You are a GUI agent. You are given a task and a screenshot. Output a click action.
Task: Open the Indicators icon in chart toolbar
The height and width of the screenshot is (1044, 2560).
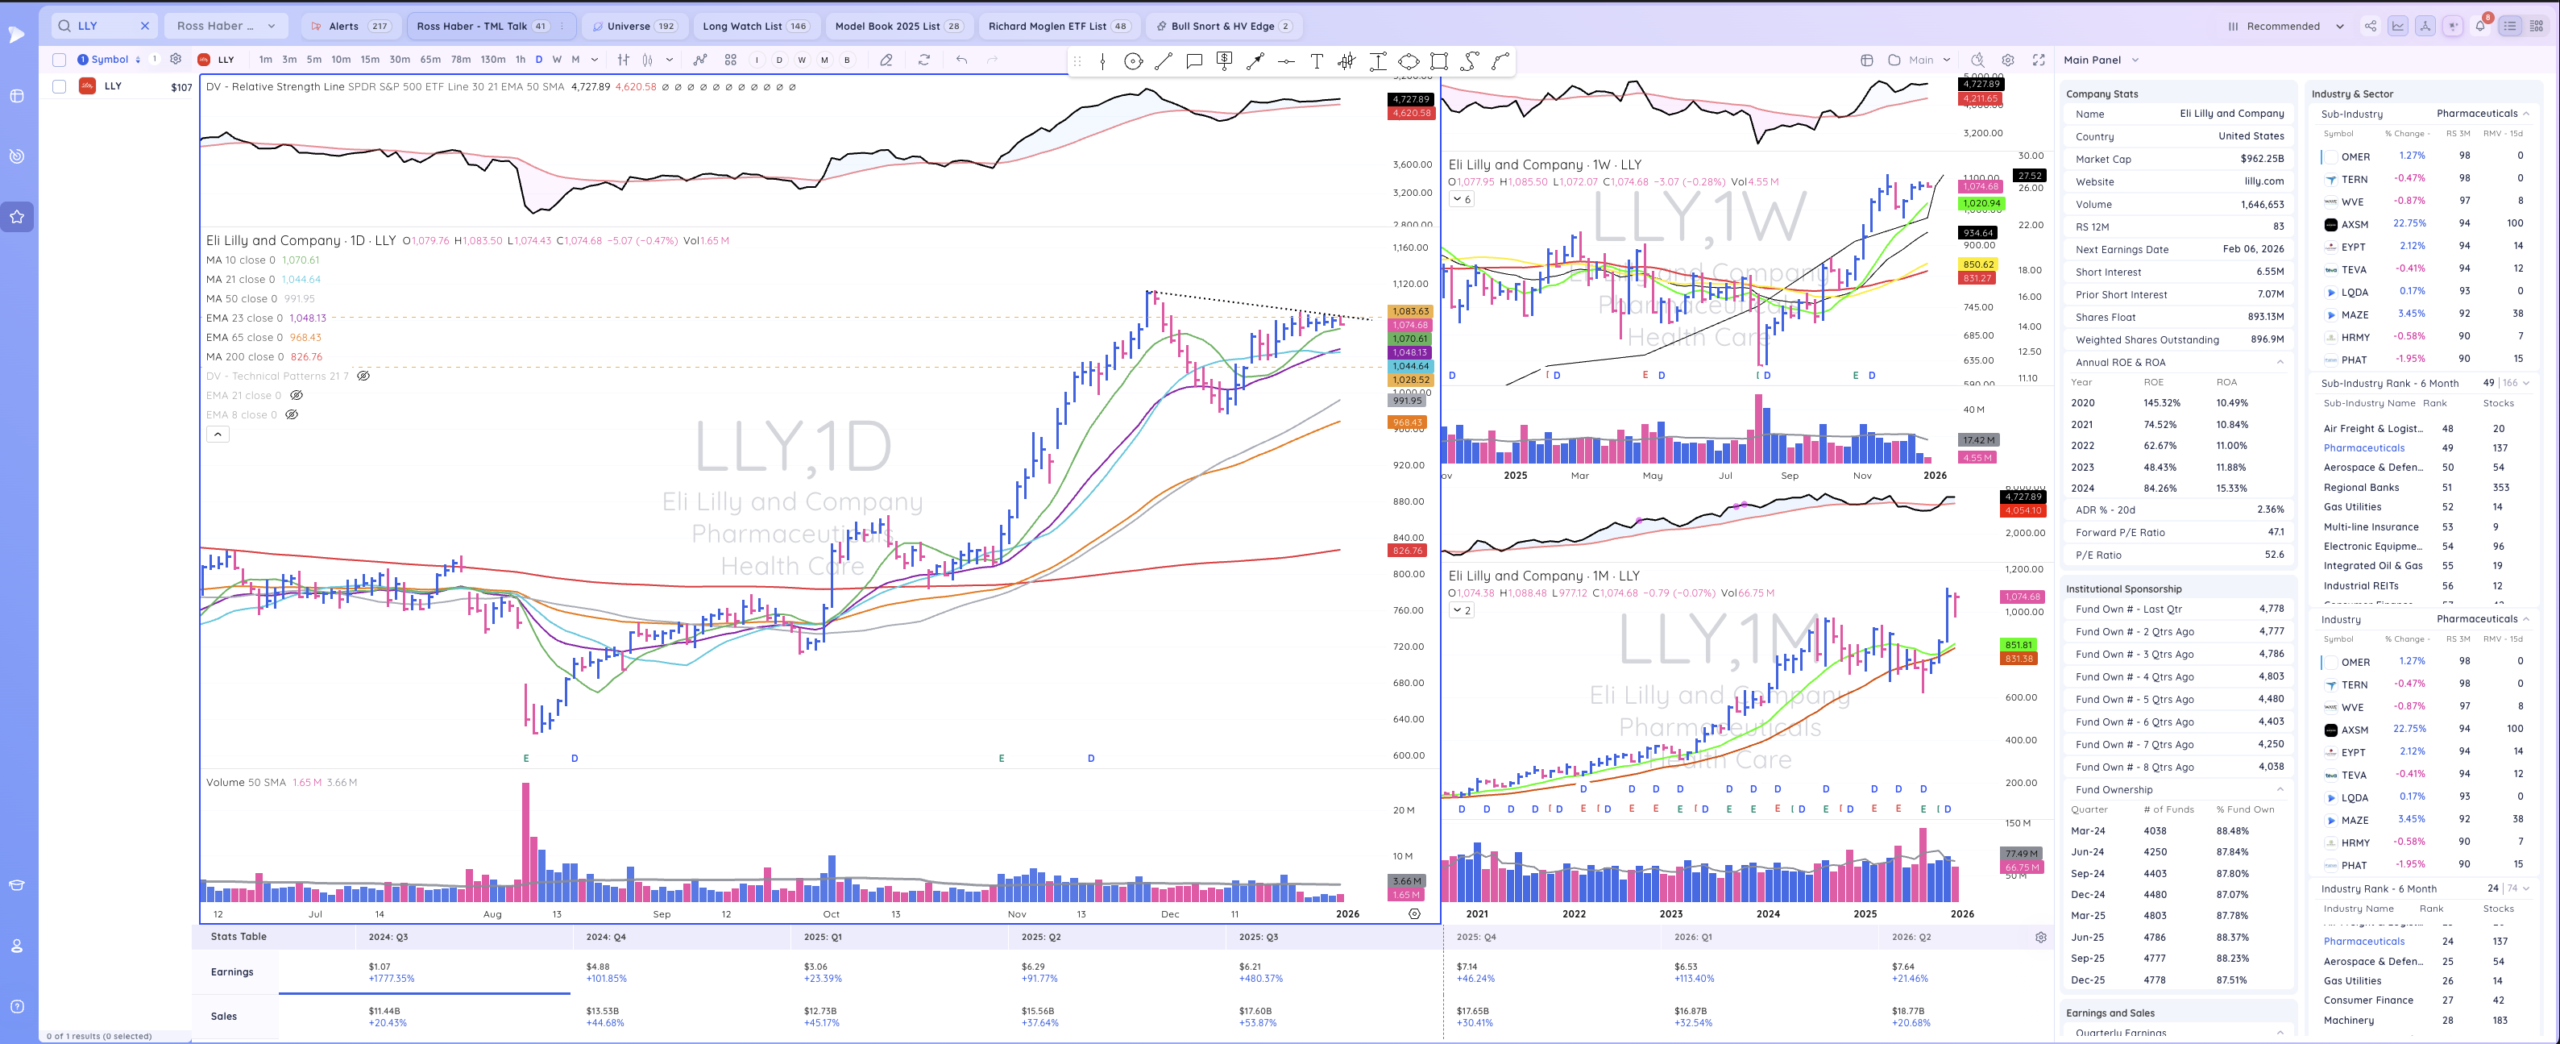[700, 60]
